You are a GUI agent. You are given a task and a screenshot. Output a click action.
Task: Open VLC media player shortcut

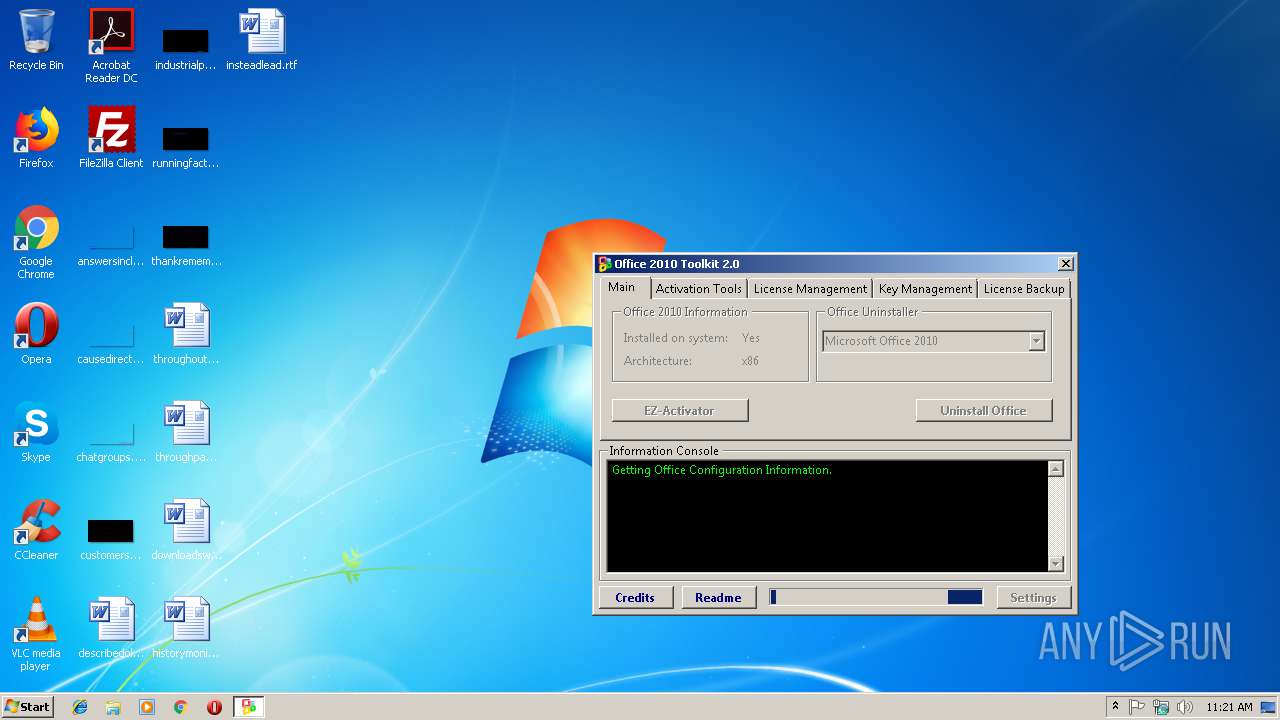click(36, 635)
